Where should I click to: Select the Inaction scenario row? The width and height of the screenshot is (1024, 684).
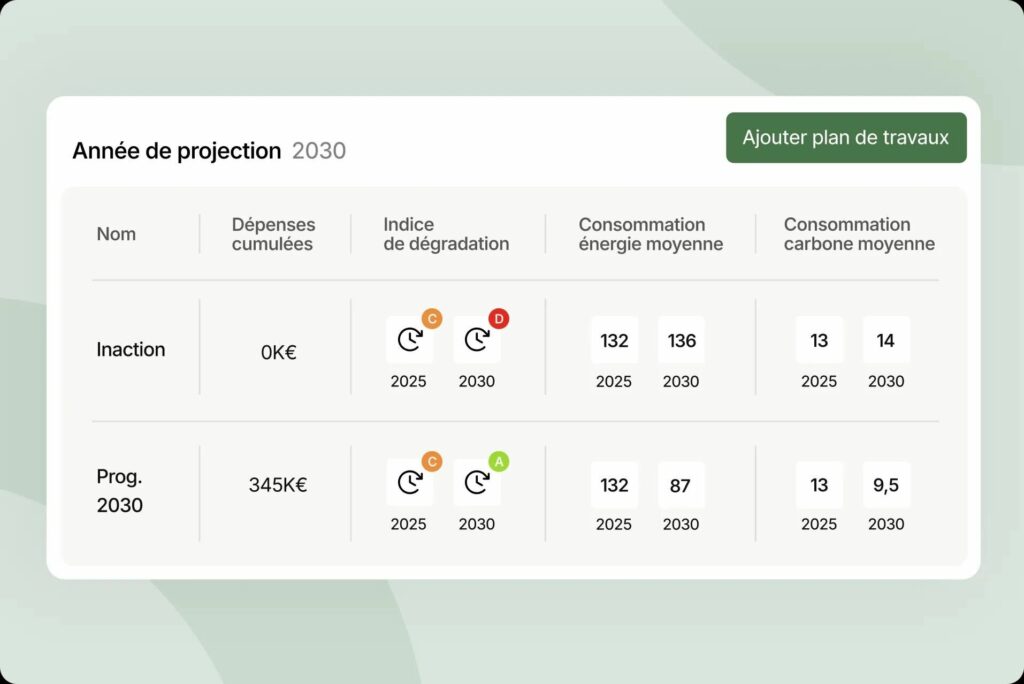pyautogui.click(x=130, y=349)
